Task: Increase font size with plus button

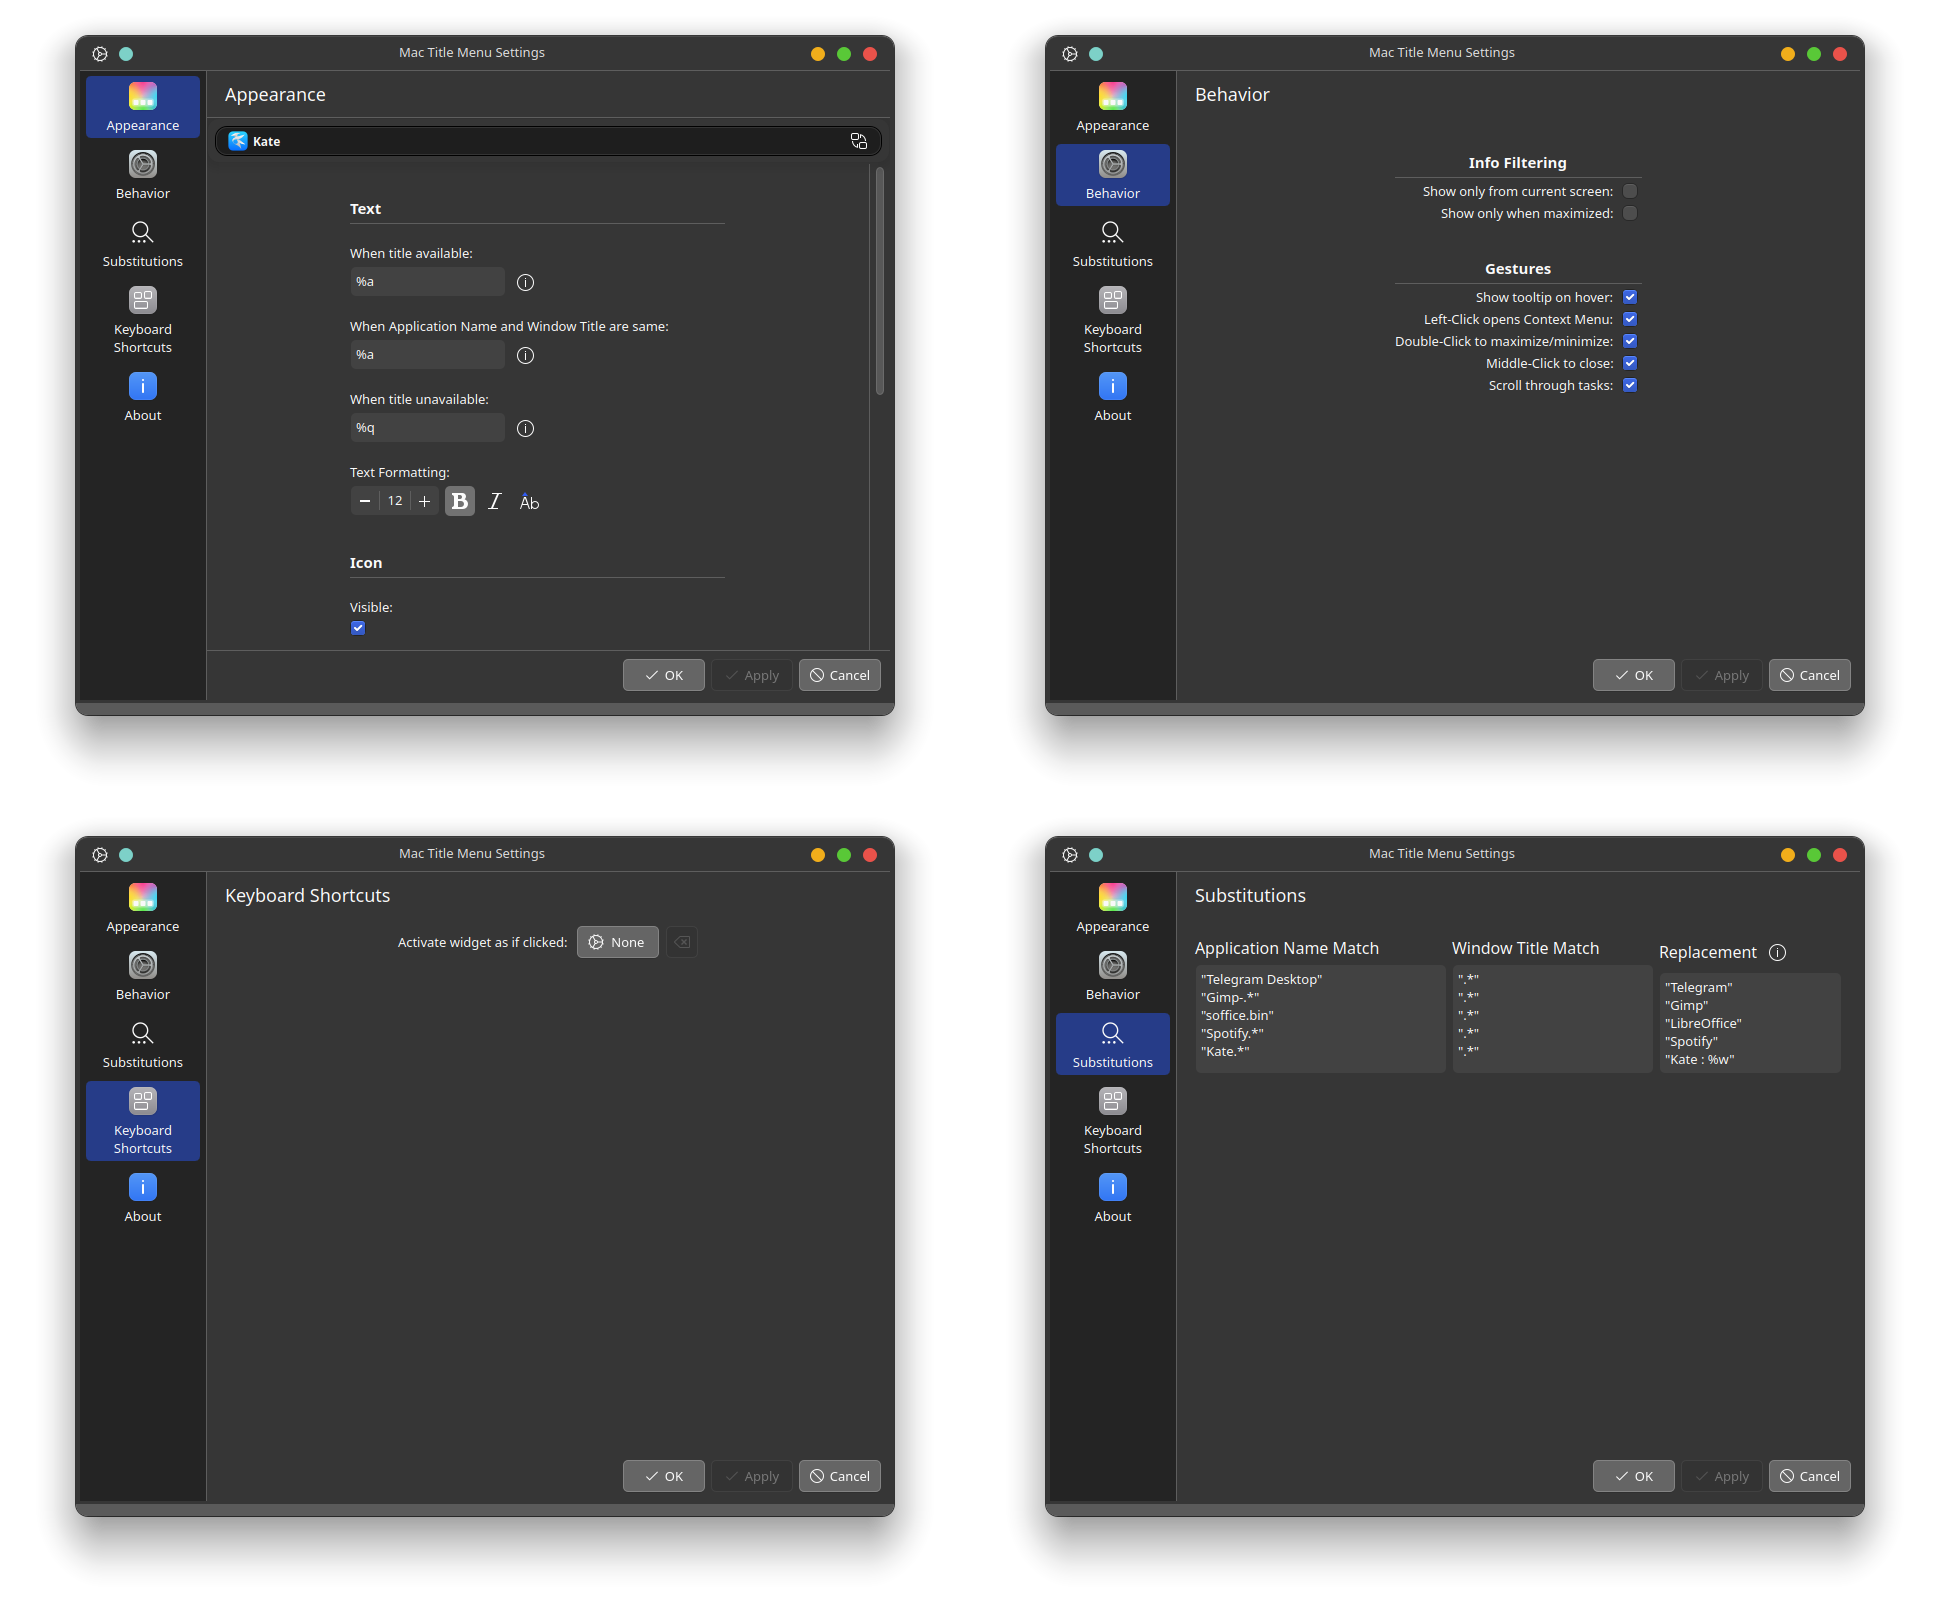Action: click(424, 501)
